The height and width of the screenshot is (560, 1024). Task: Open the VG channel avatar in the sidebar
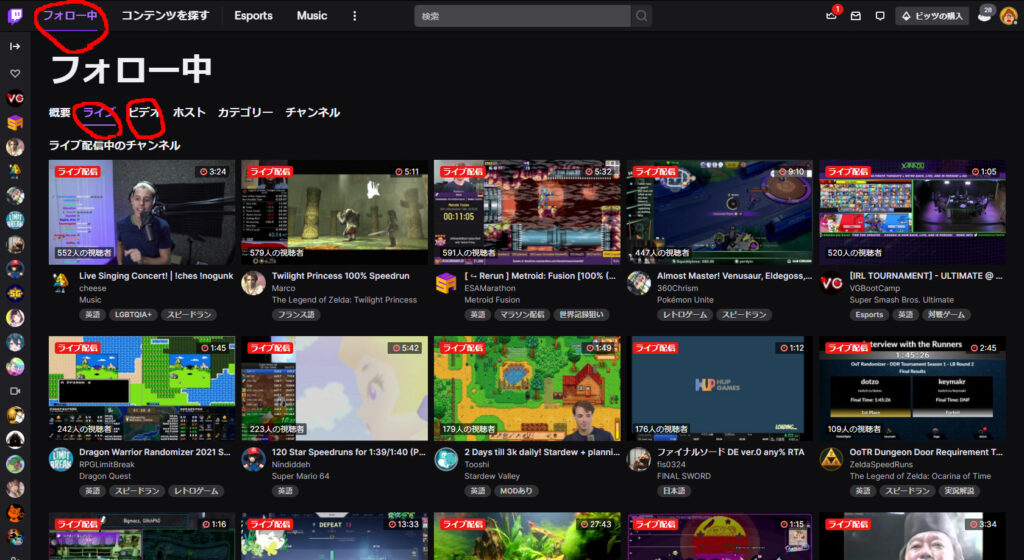(x=15, y=98)
